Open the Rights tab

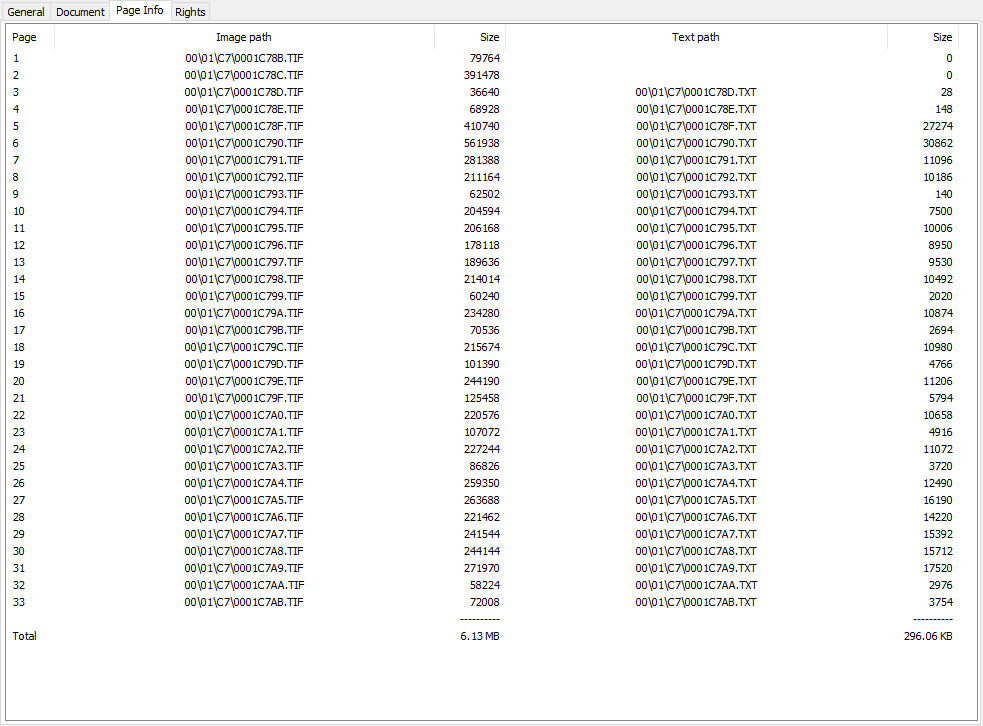[190, 12]
